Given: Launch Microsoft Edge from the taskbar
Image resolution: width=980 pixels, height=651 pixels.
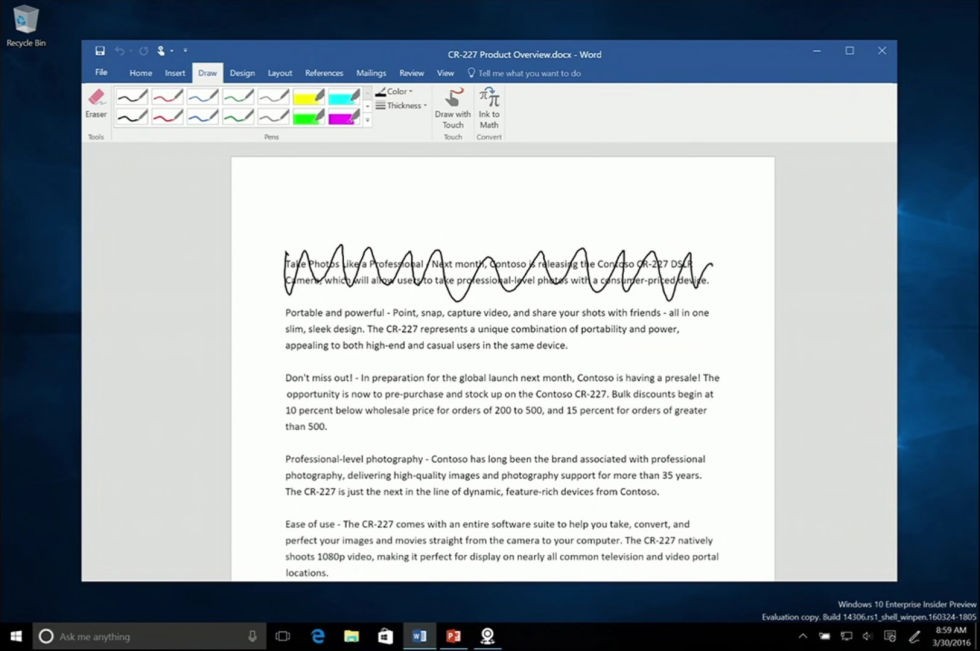Looking at the screenshot, I should click(x=318, y=636).
